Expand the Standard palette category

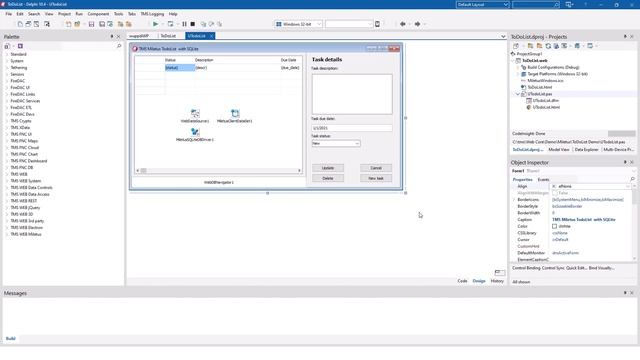tap(7, 54)
